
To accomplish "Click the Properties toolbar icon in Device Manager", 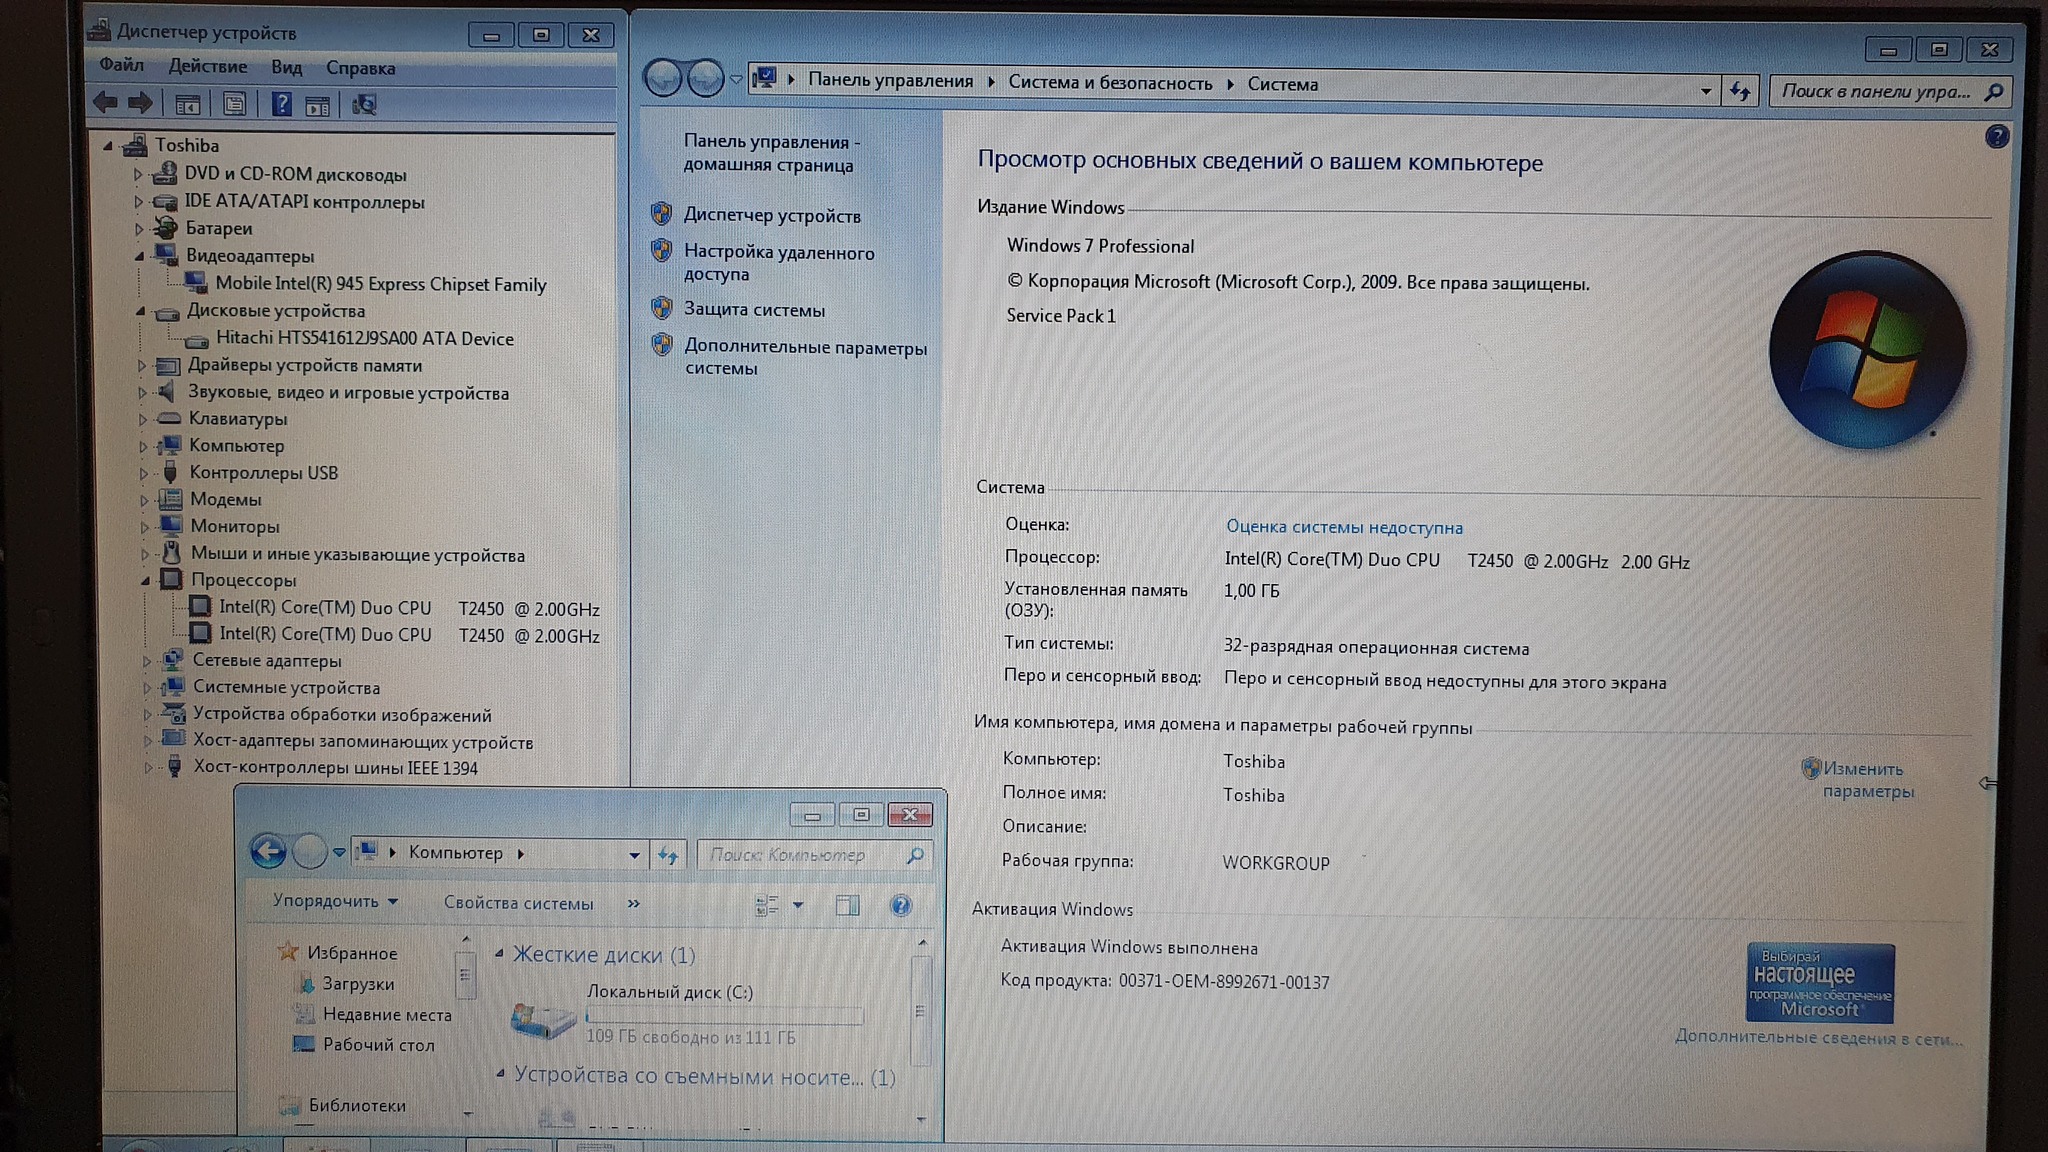I will [x=234, y=104].
